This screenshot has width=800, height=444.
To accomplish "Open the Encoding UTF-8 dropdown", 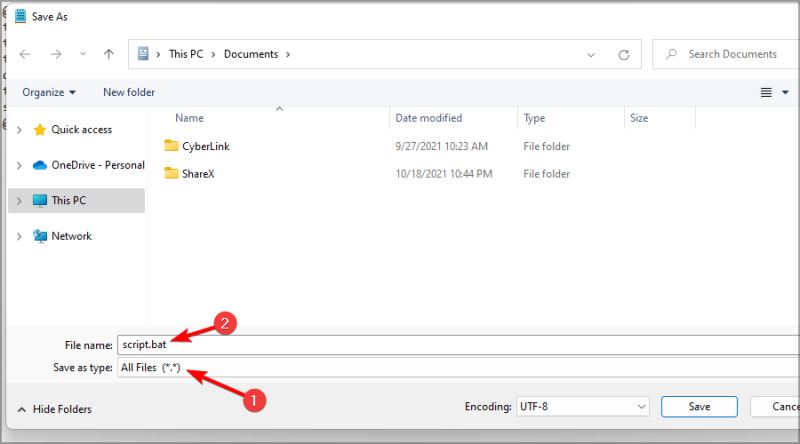I will coord(583,407).
